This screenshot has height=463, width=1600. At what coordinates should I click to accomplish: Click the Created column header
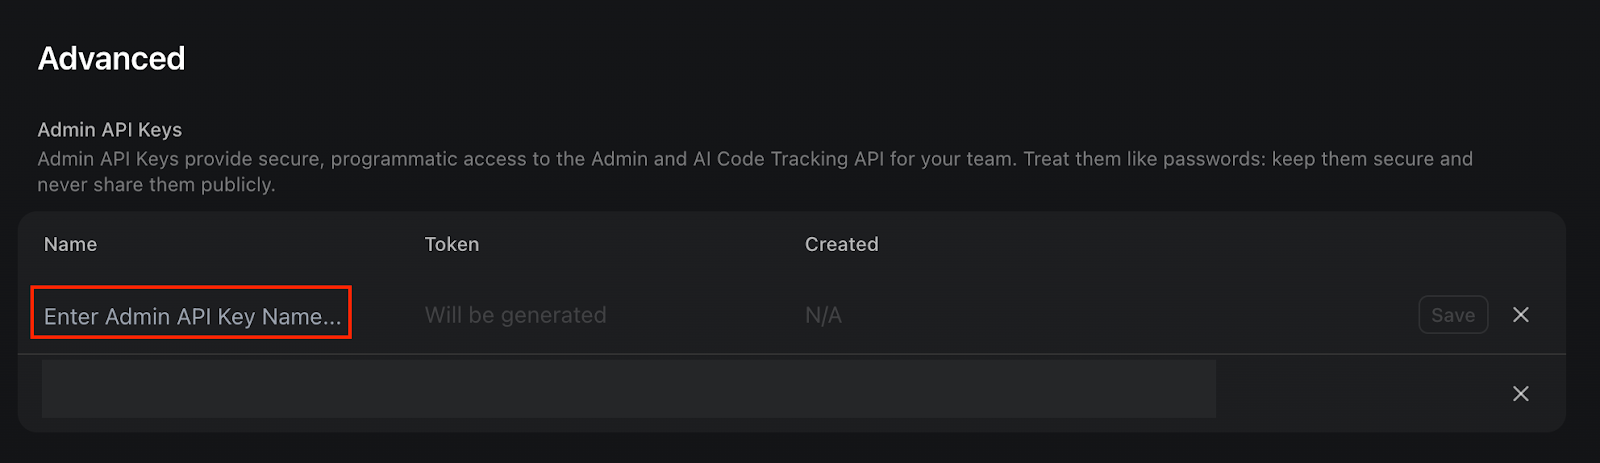pyautogui.click(x=841, y=244)
